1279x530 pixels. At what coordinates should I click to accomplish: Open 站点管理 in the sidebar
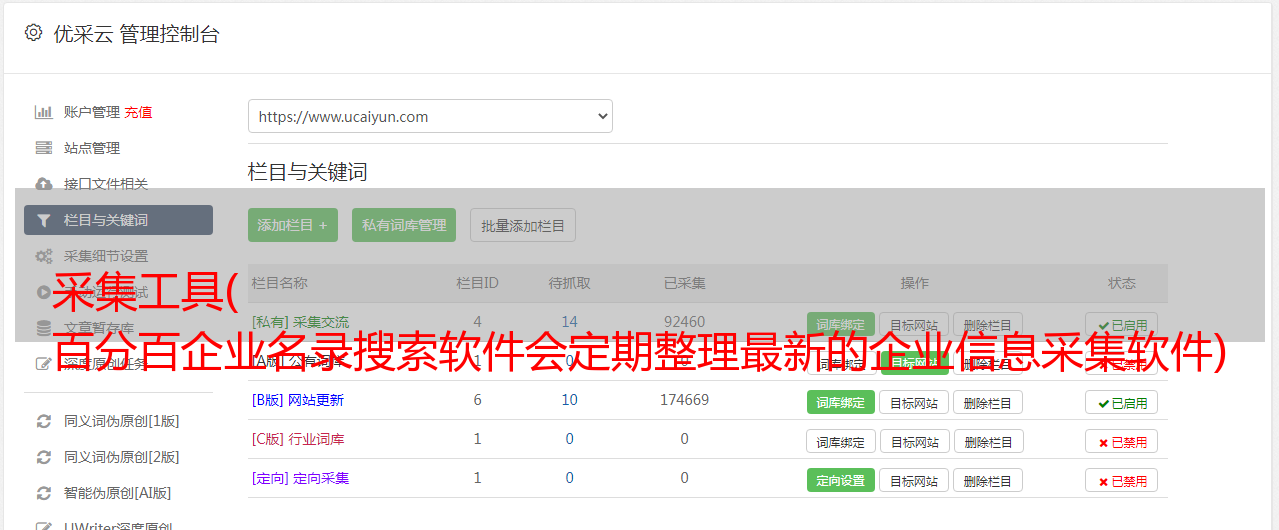pyautogui.click(x=92, y=148)
